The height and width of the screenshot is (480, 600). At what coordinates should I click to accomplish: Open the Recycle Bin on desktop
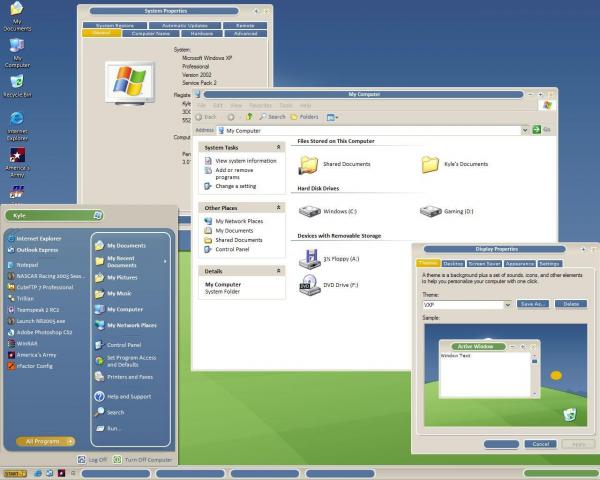coord(17,86)
